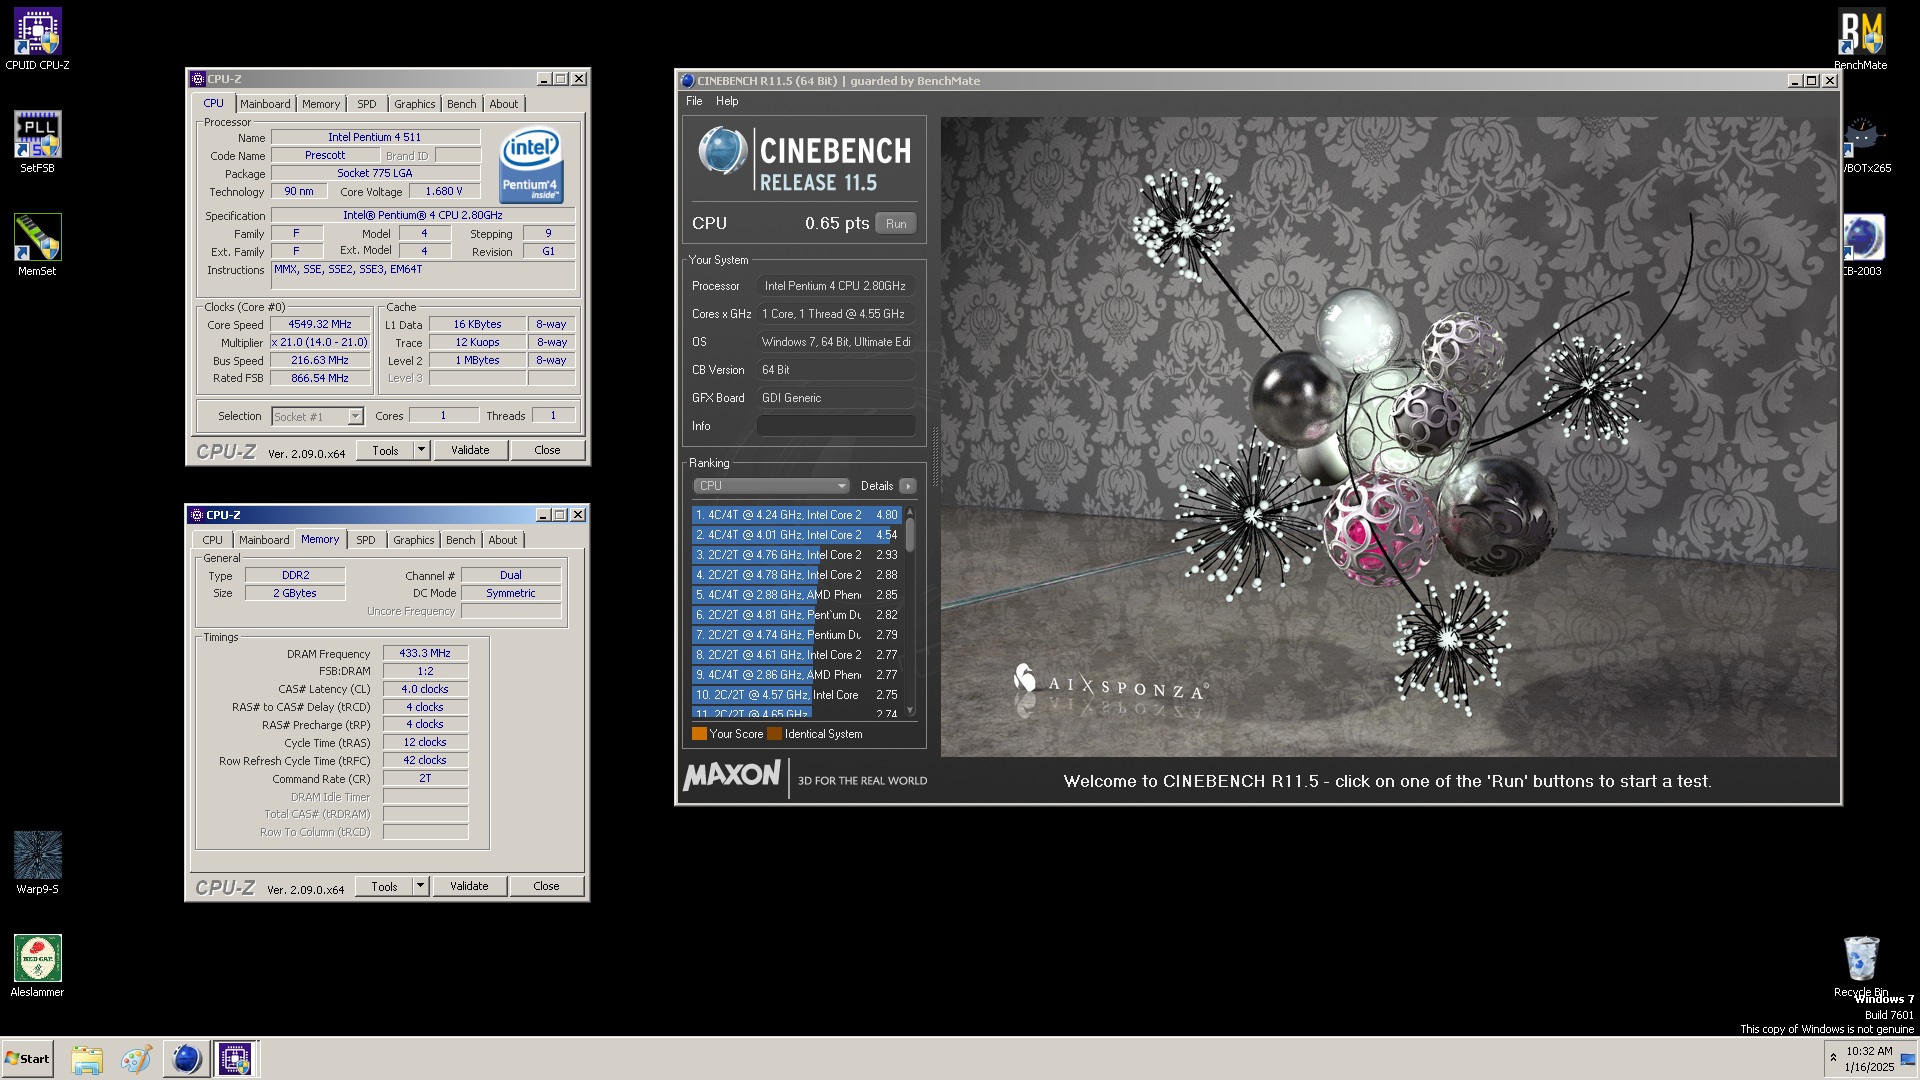This screenshot has width=1920, height=1080.
Task: Click the brown Identical System legend swatch
Action: (x=774, y=734)
